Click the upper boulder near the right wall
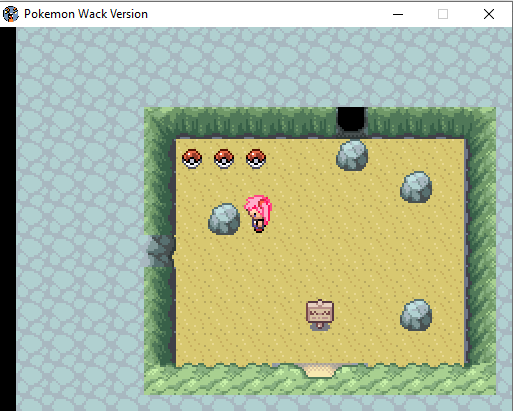The image size is (513, 411). [416, 187]
